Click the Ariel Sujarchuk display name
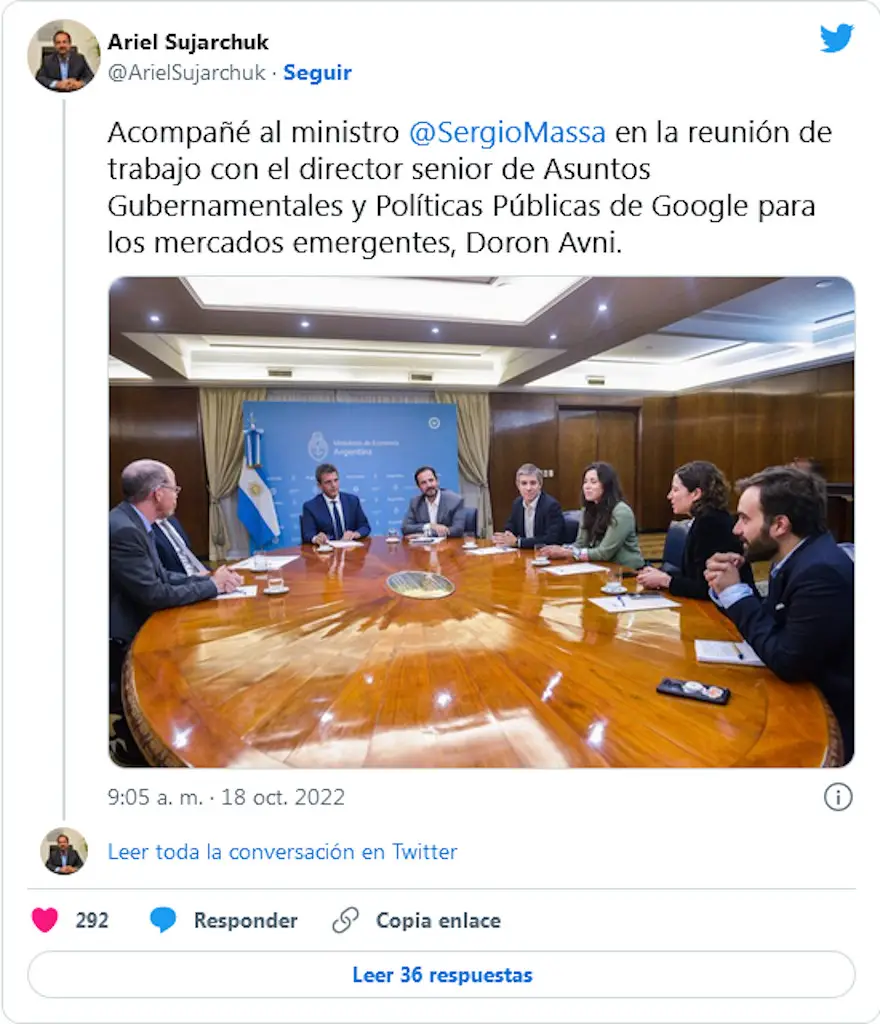Screen dimensions: 880x1024 coord(188,42)
